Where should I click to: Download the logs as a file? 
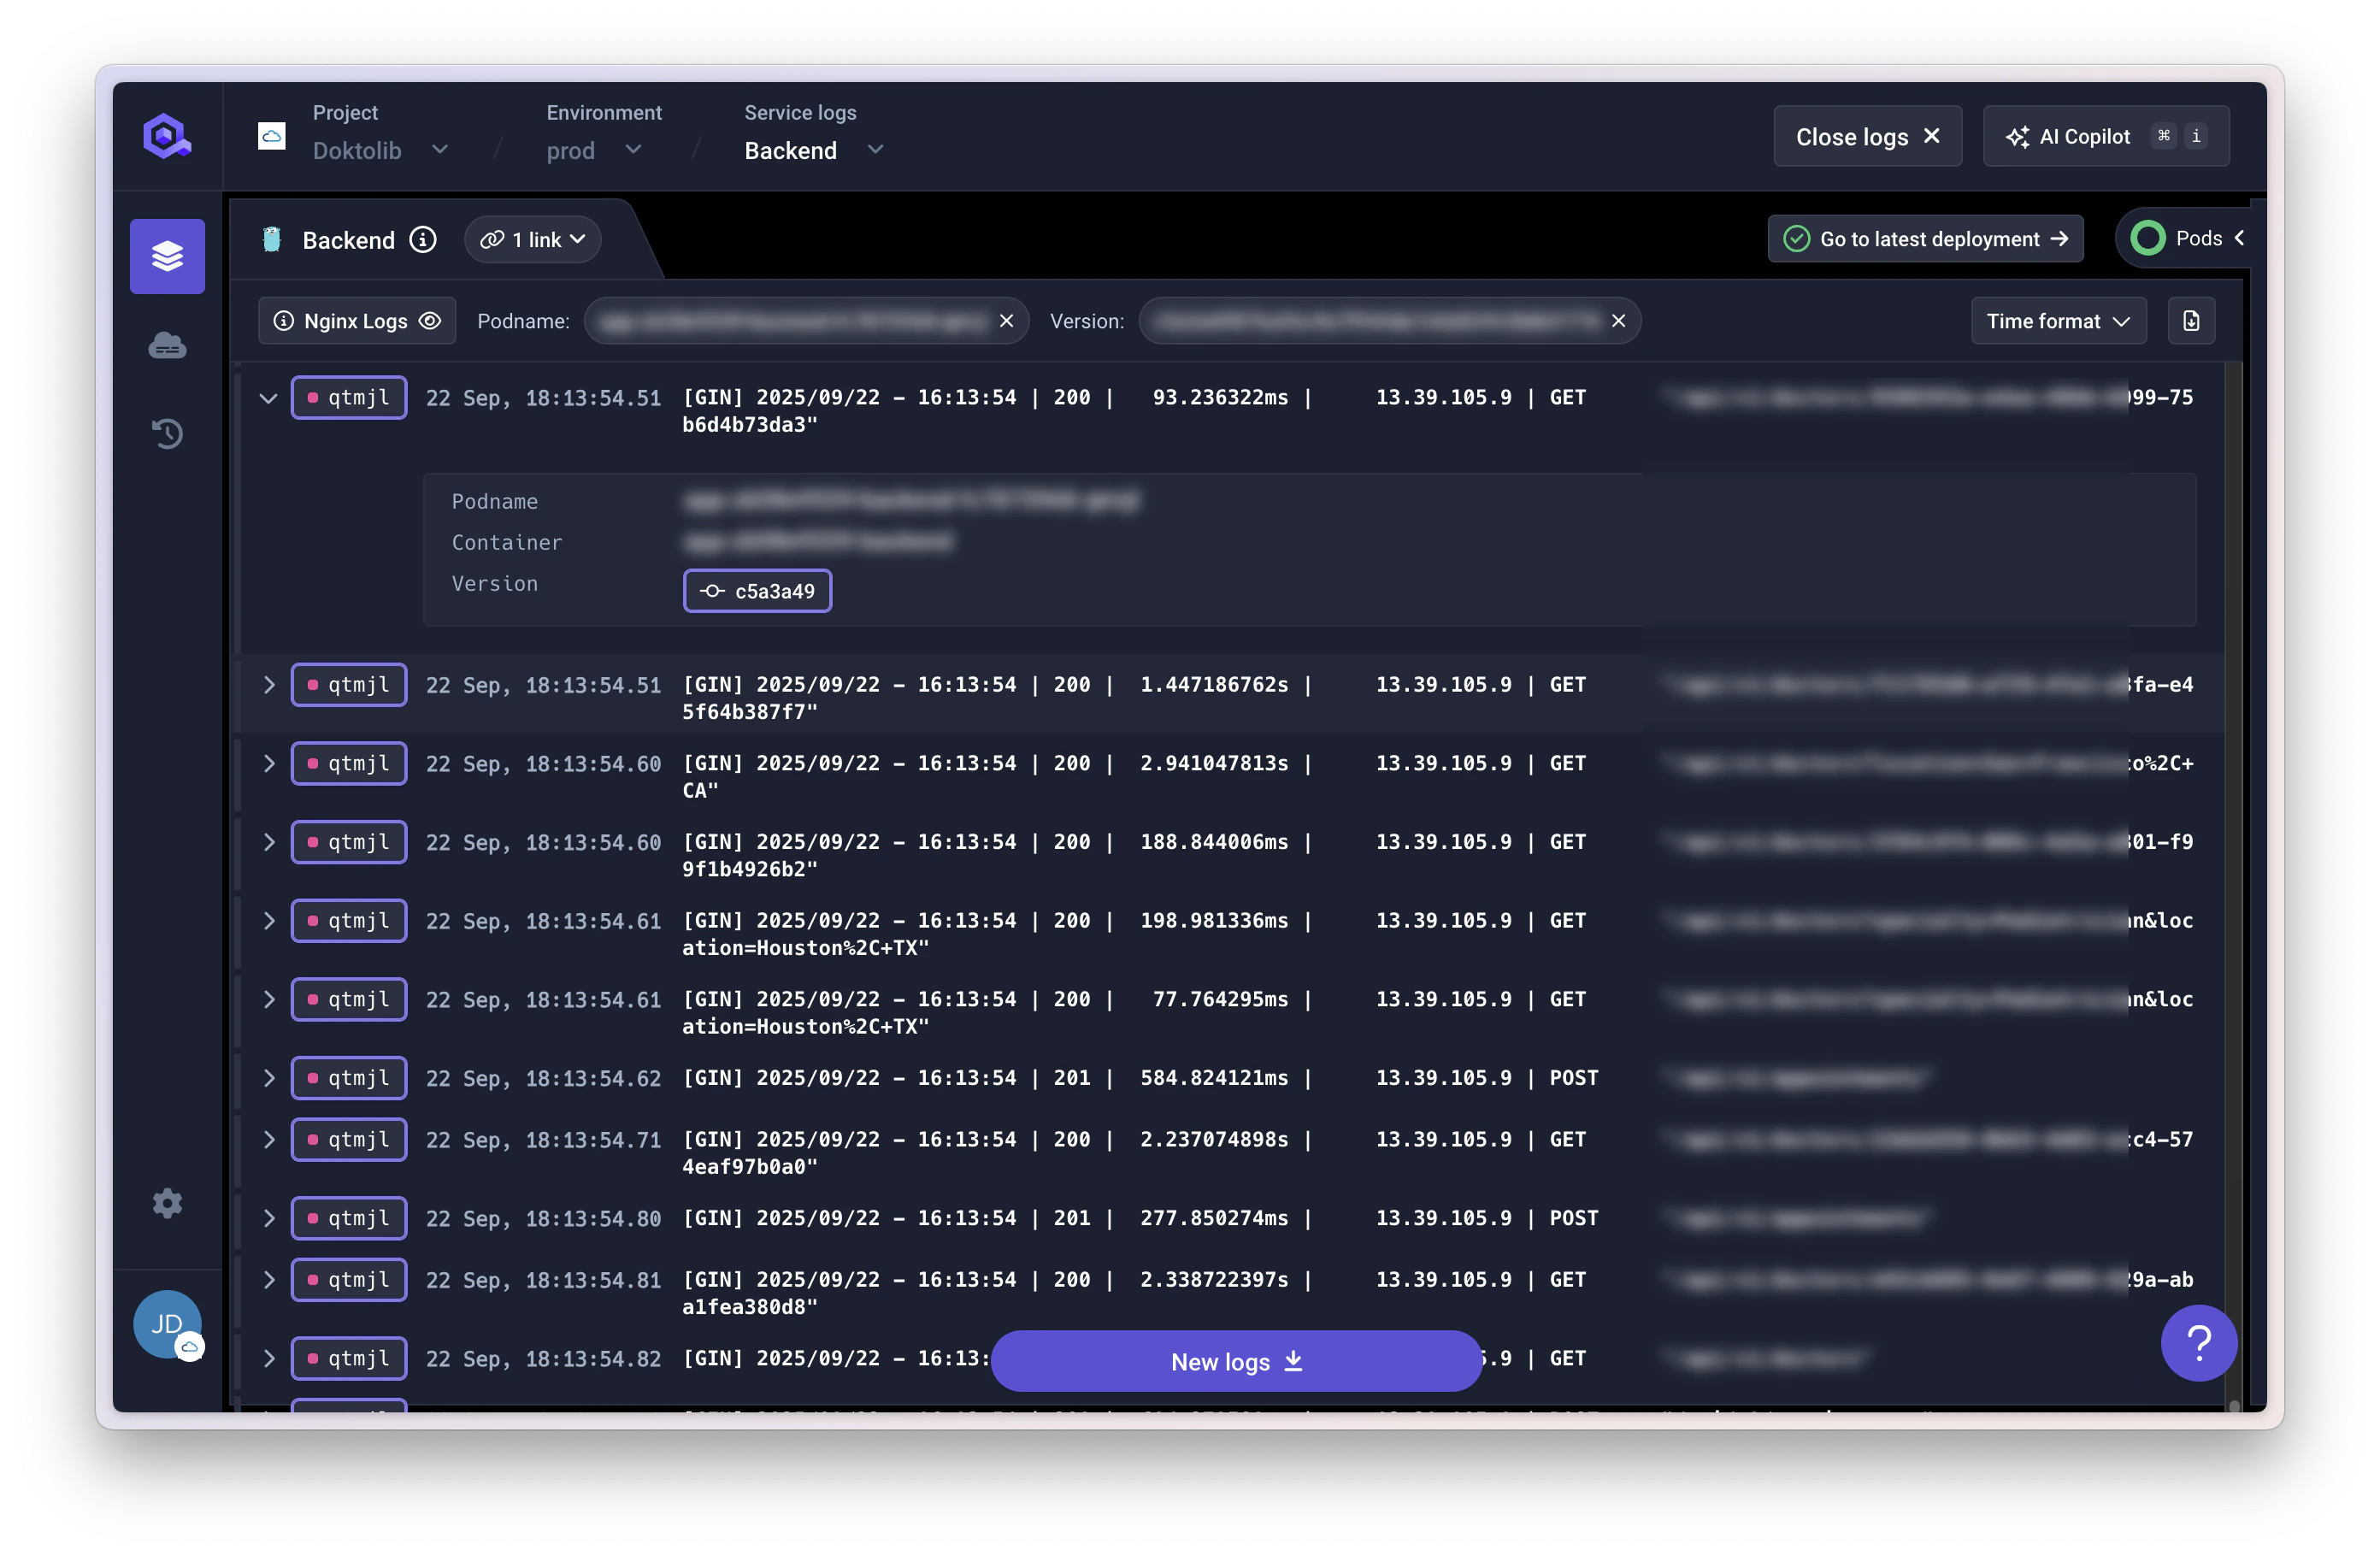point(2191,320)
